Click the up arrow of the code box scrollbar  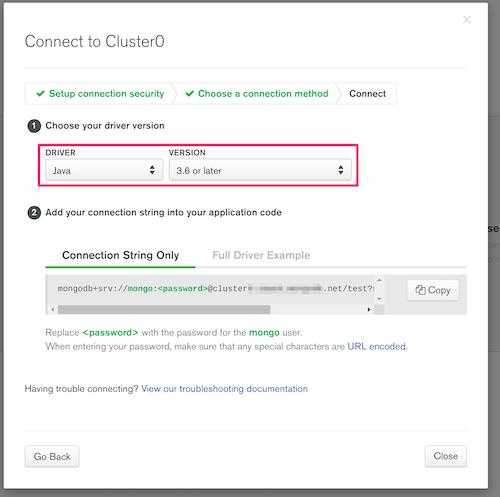(379, 280)
